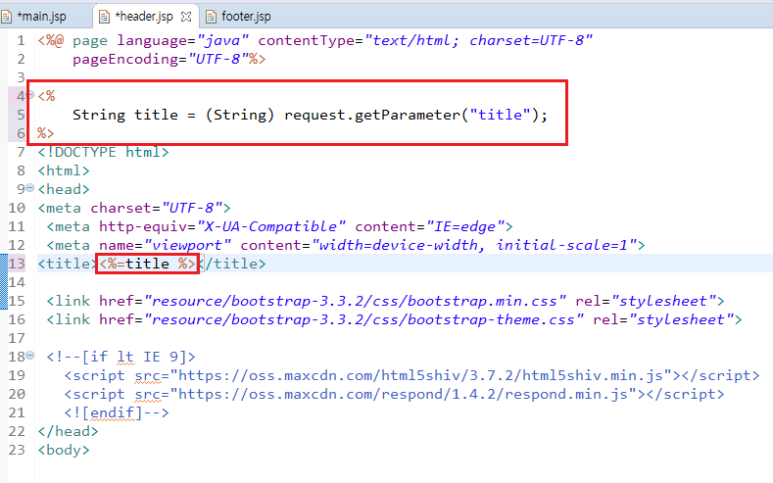Click line number 23 in the gutter
The height and width of the screenshot is (483, 773).
tap(16, 449)
